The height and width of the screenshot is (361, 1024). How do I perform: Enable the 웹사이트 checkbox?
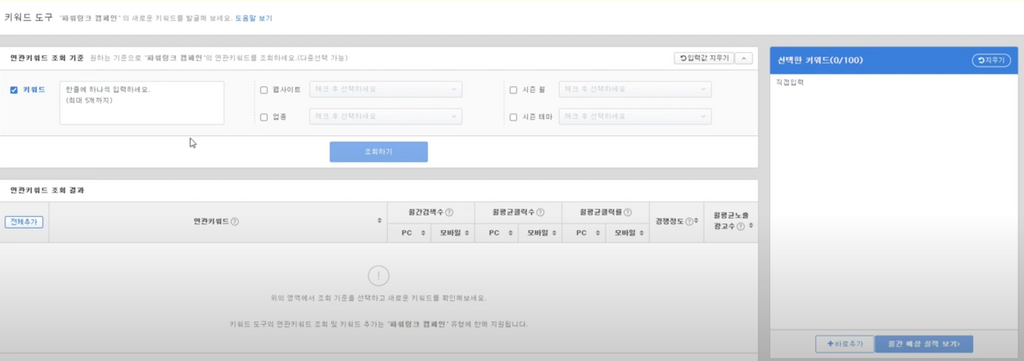click(x=264, y=90)
